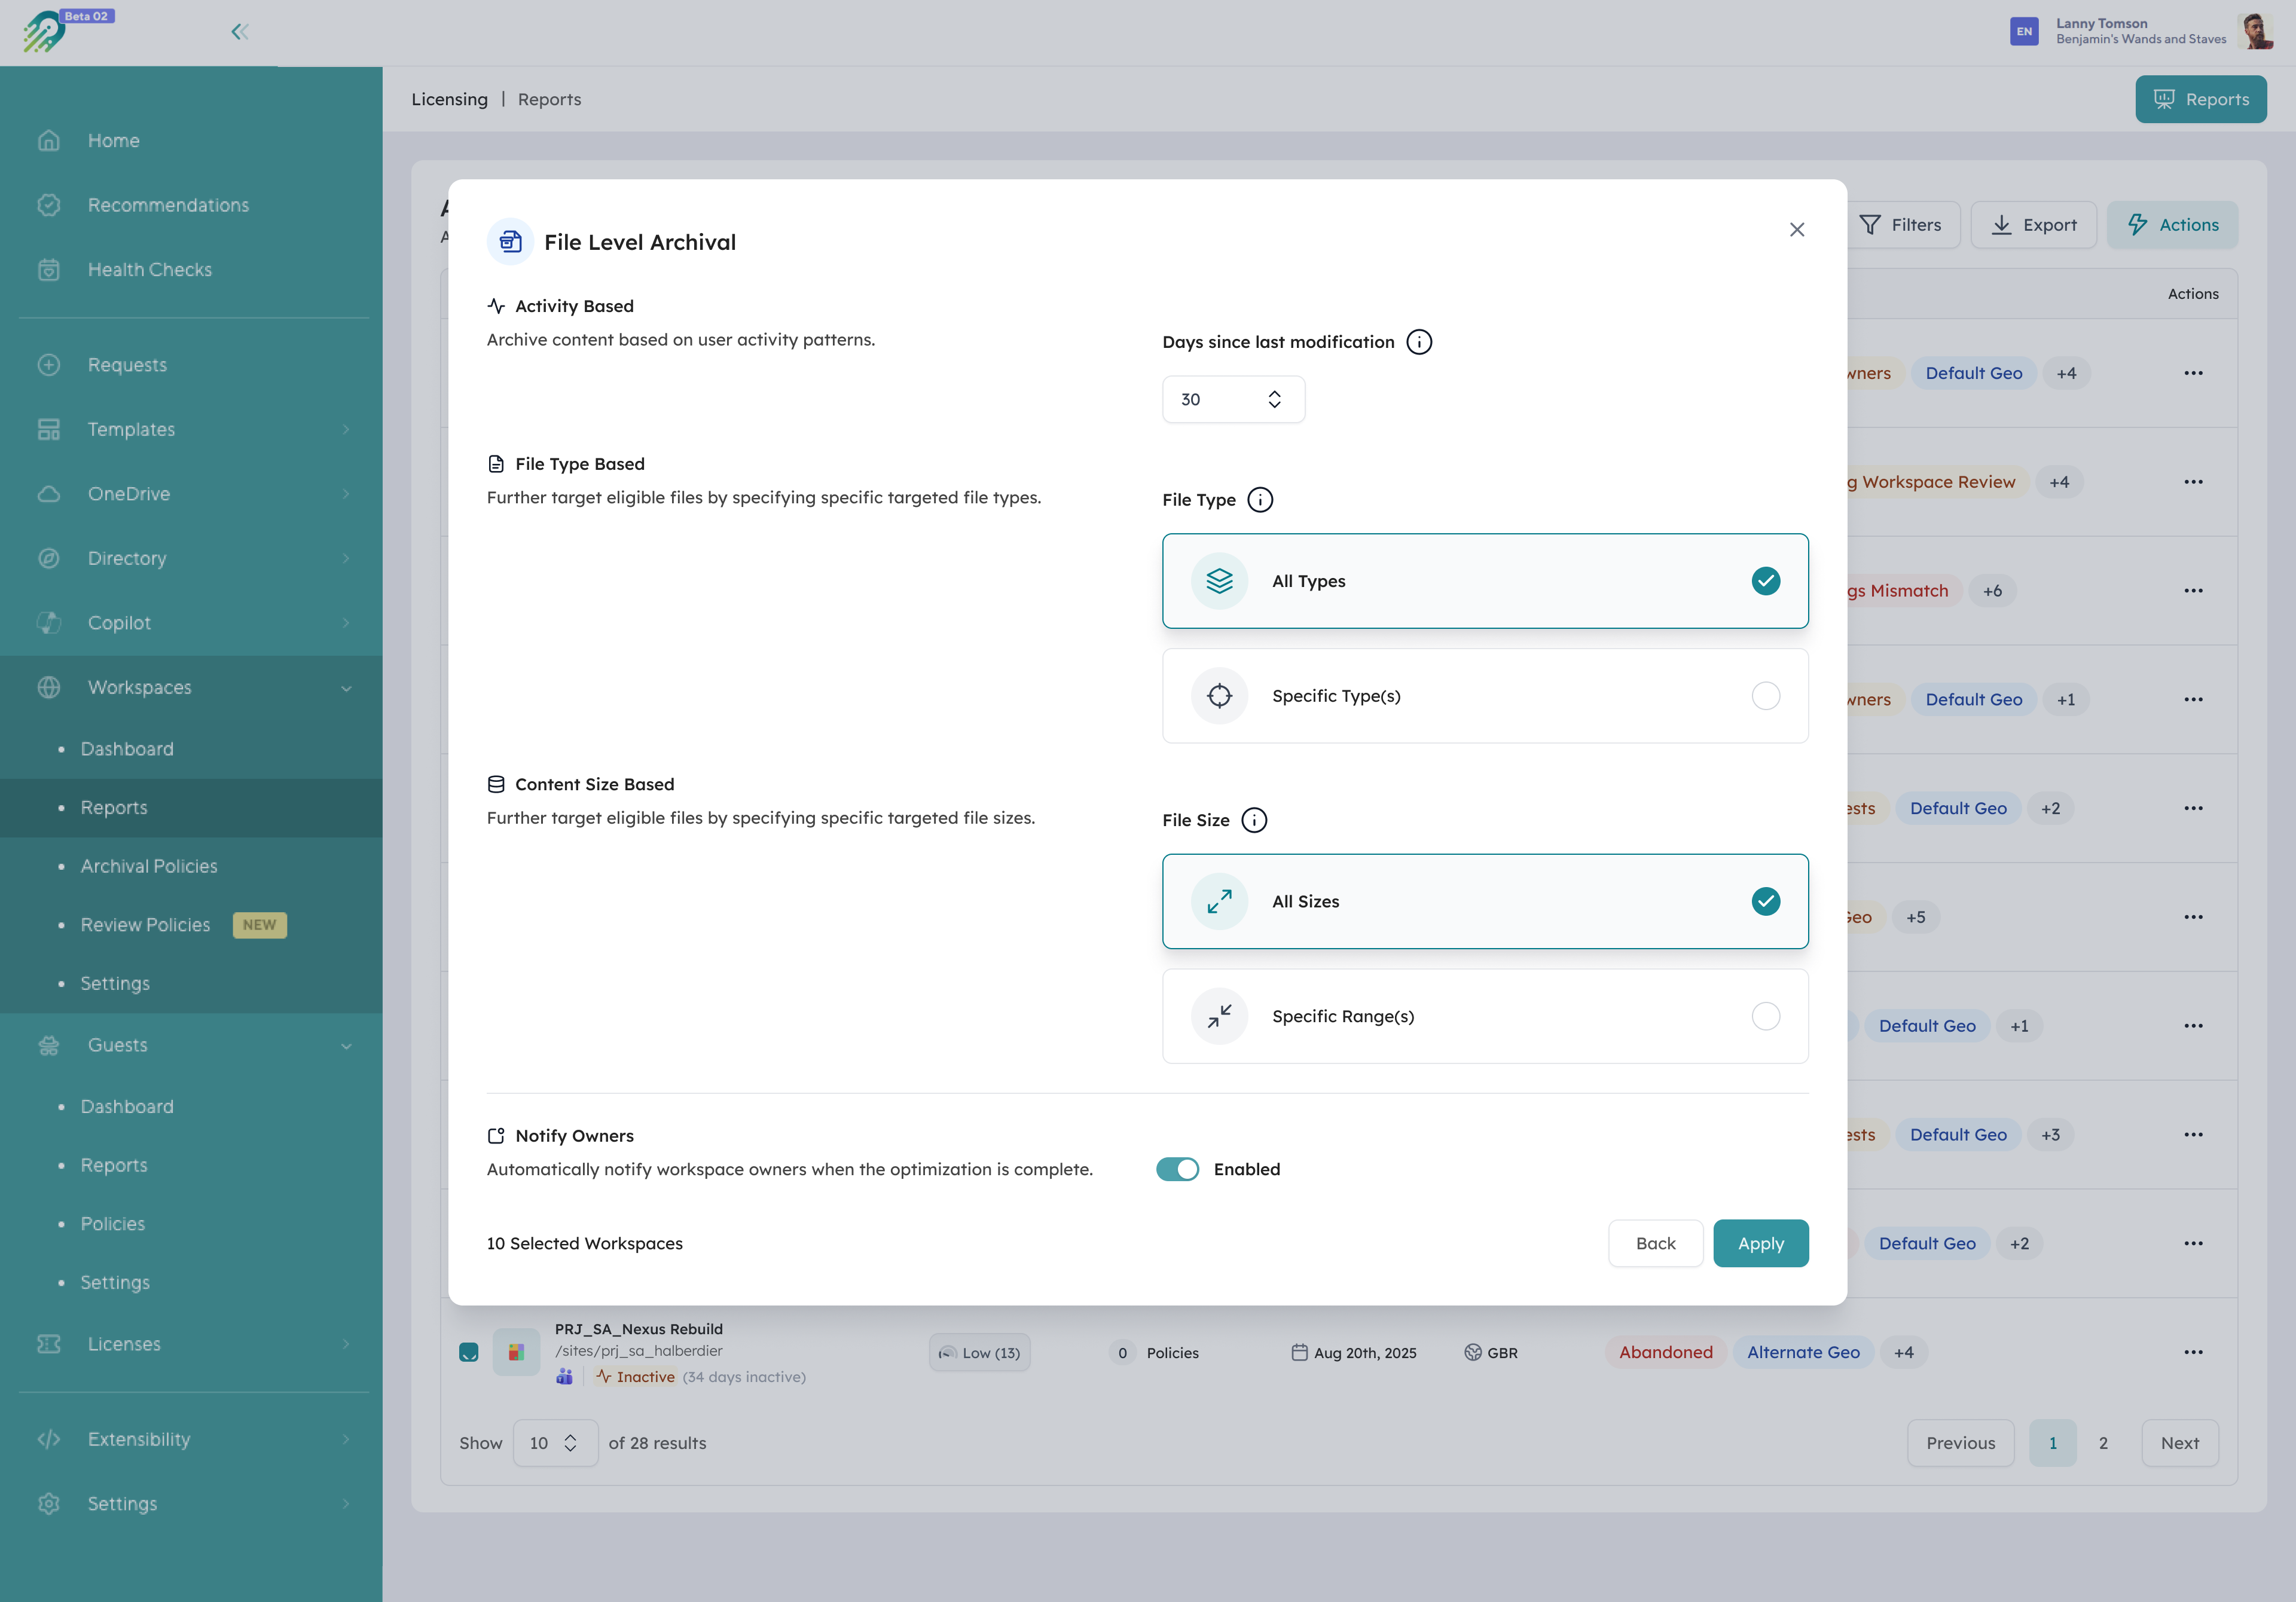Go to page 2 of results
Screen dimensions: 2296x1602
point(2103,1443)
